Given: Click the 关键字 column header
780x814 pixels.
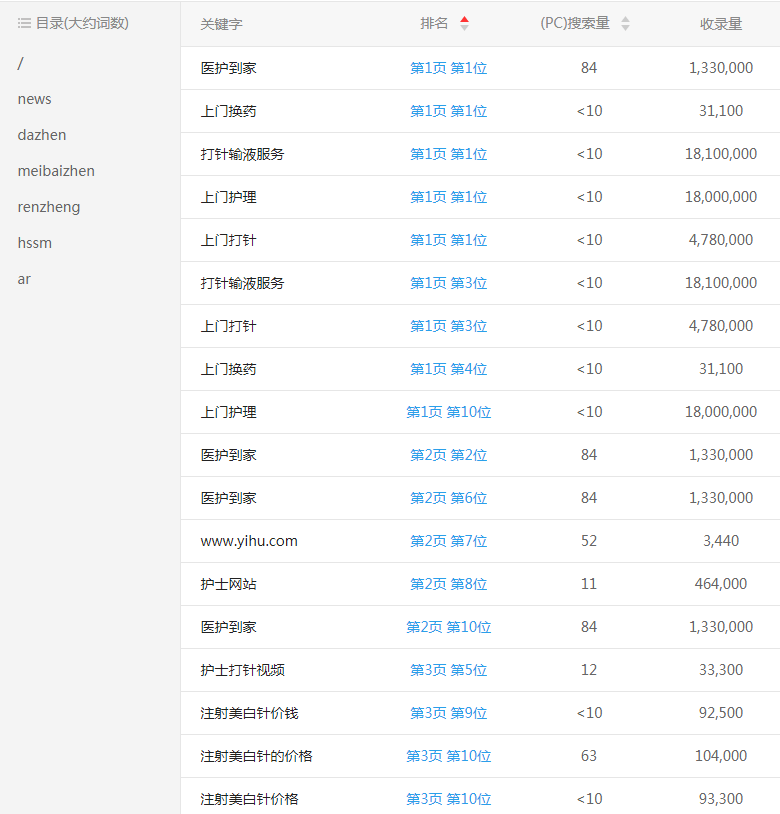Looking at the screenshot, I should 221,24.
